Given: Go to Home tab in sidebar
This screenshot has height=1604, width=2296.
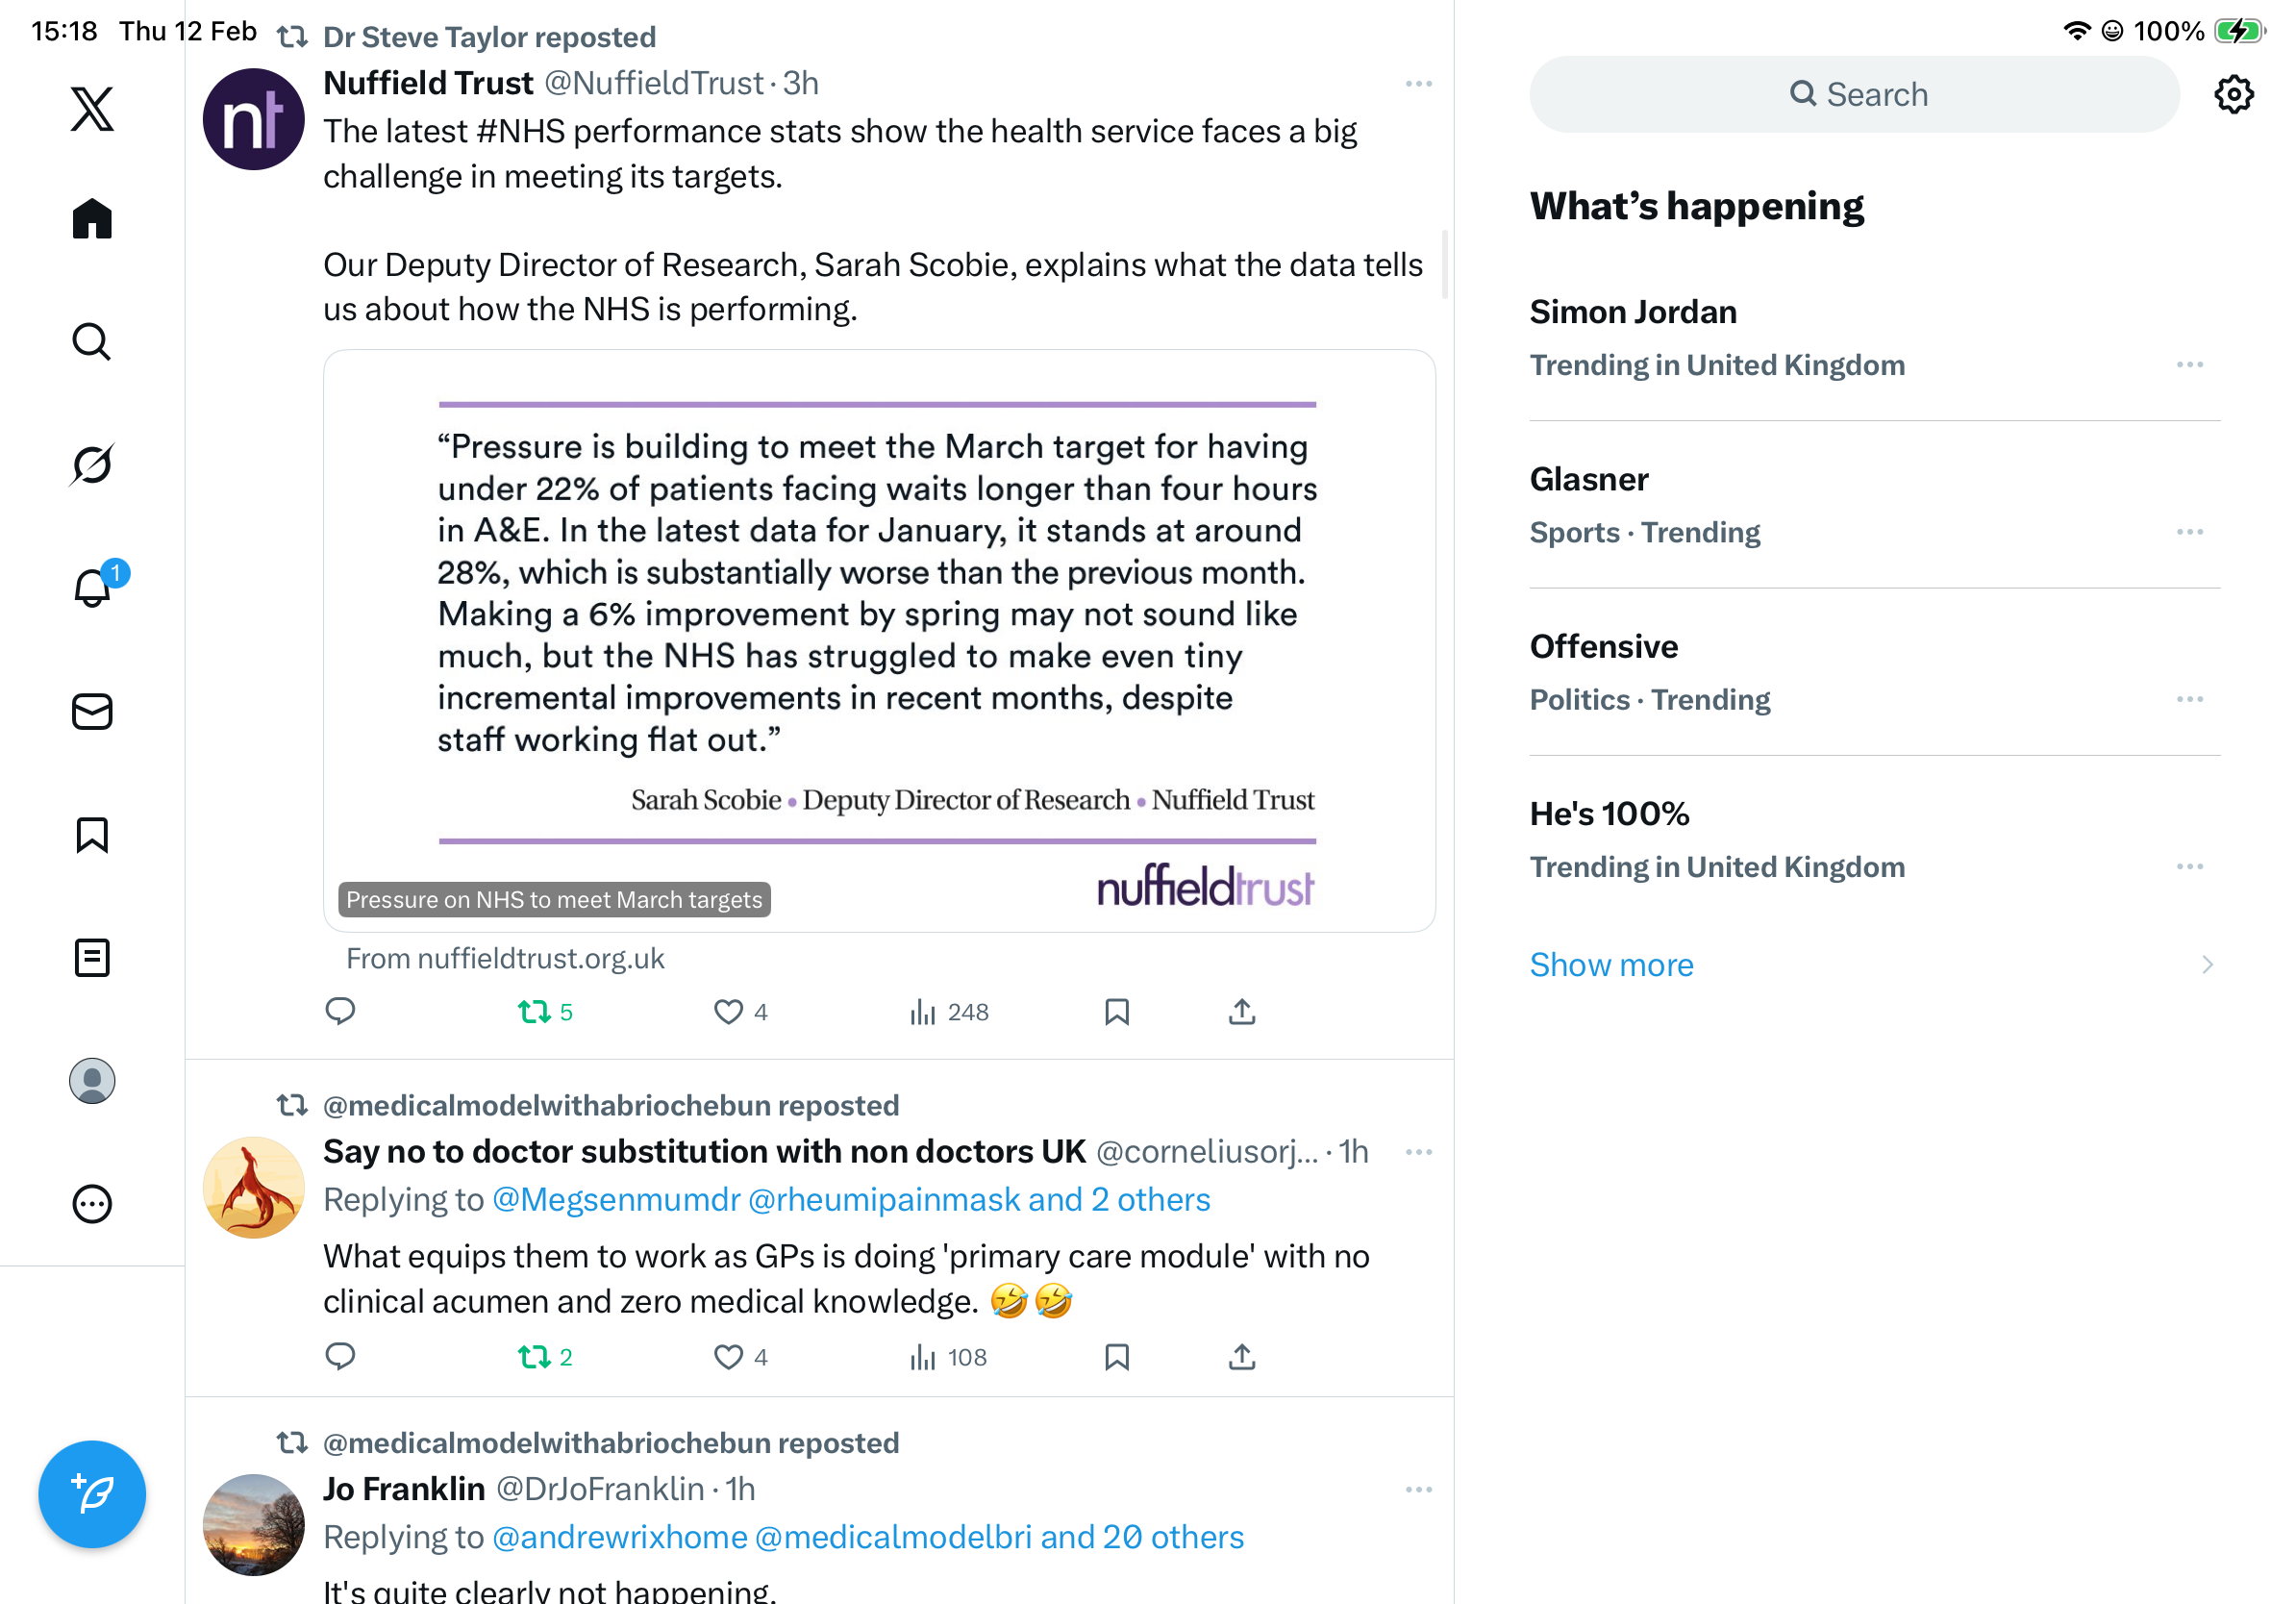Looking at the screenshot, I should click(x=92, y=218).
